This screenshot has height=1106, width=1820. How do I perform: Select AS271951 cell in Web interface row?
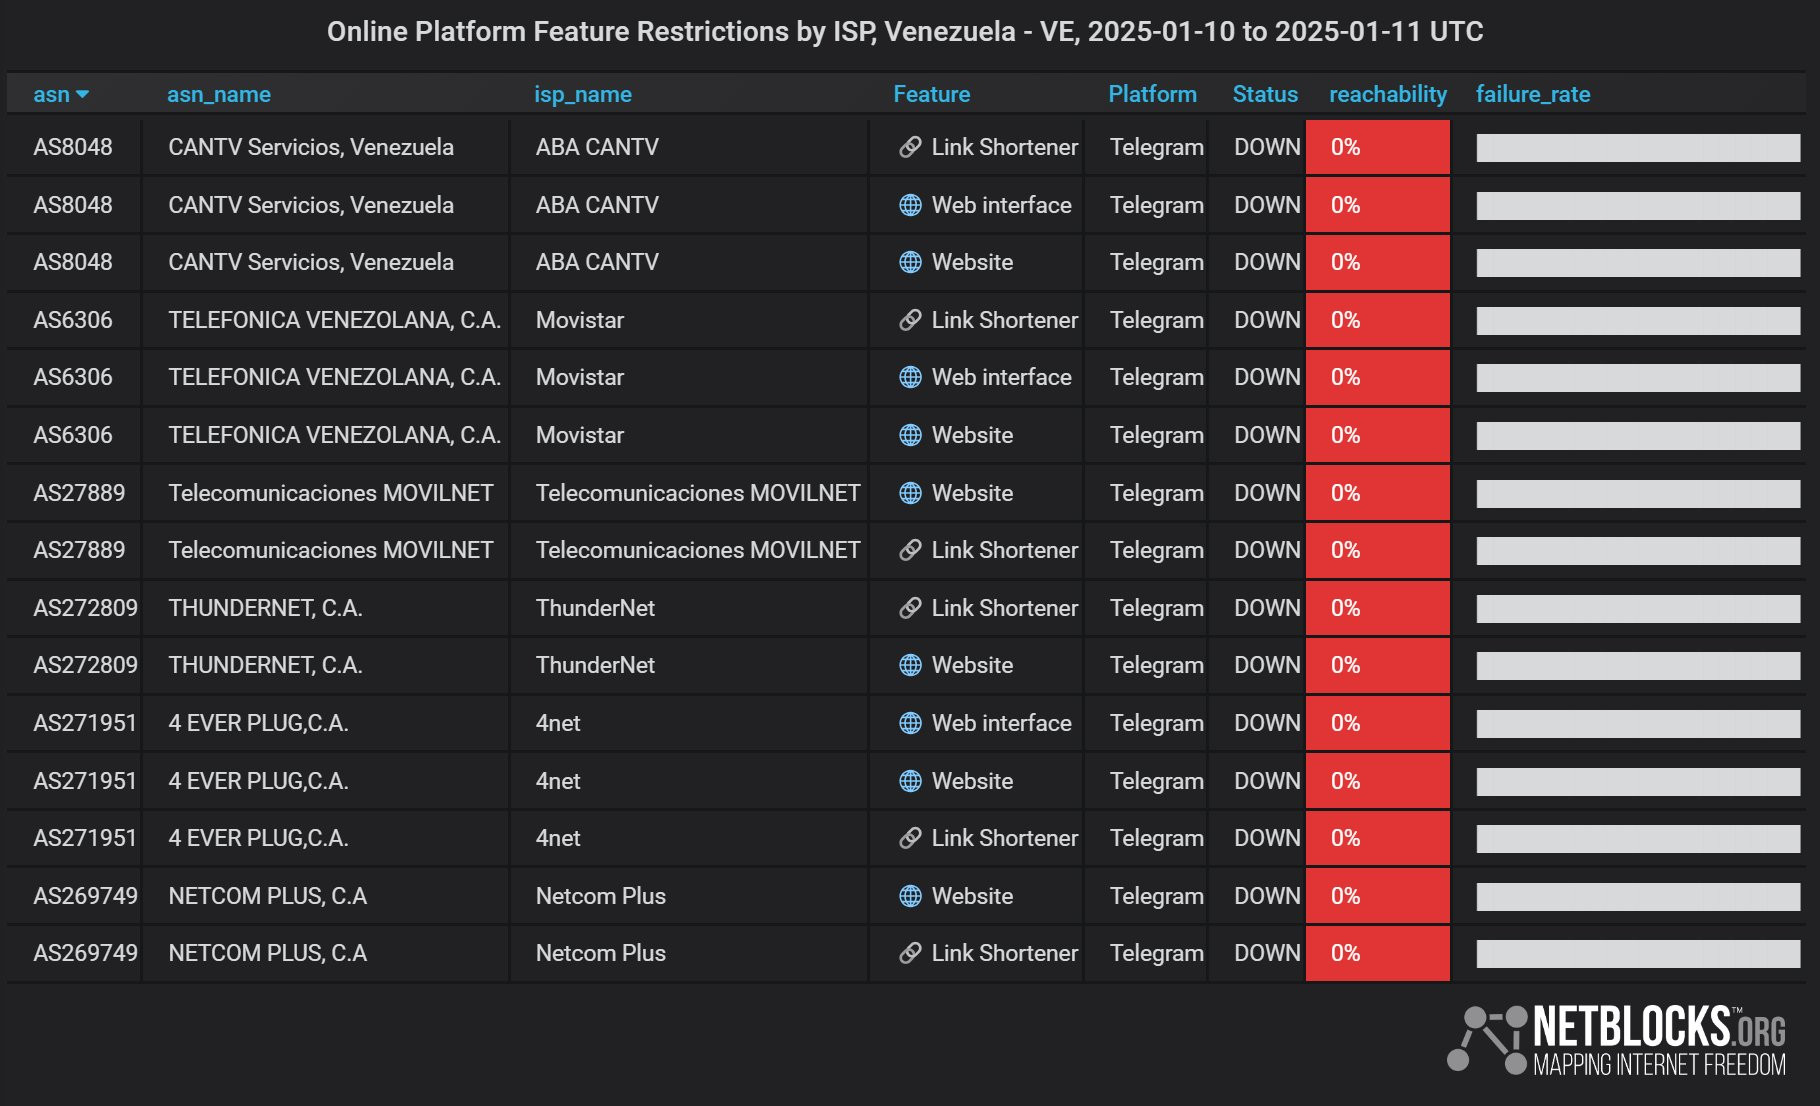point(85,723)
